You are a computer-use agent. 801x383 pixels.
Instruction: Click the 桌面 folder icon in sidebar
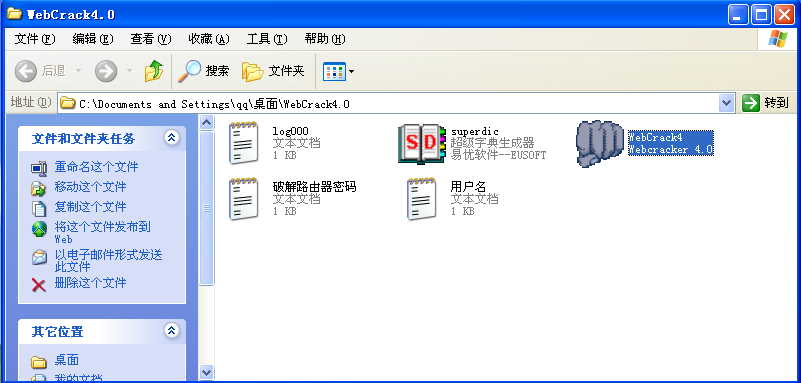39,362
